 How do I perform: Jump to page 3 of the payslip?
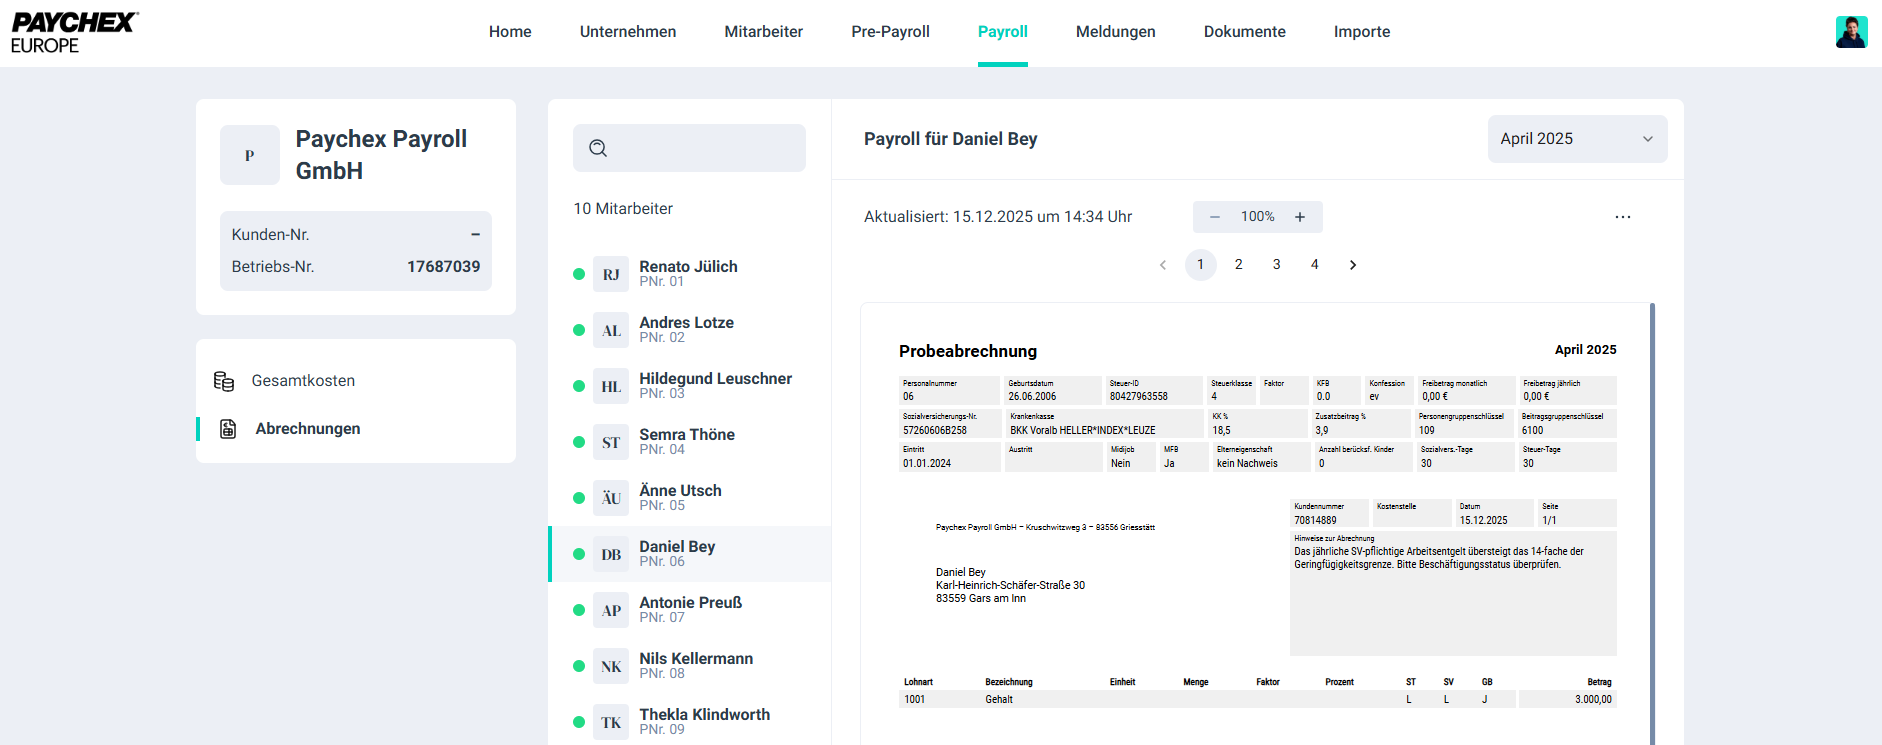(1276, 265)
